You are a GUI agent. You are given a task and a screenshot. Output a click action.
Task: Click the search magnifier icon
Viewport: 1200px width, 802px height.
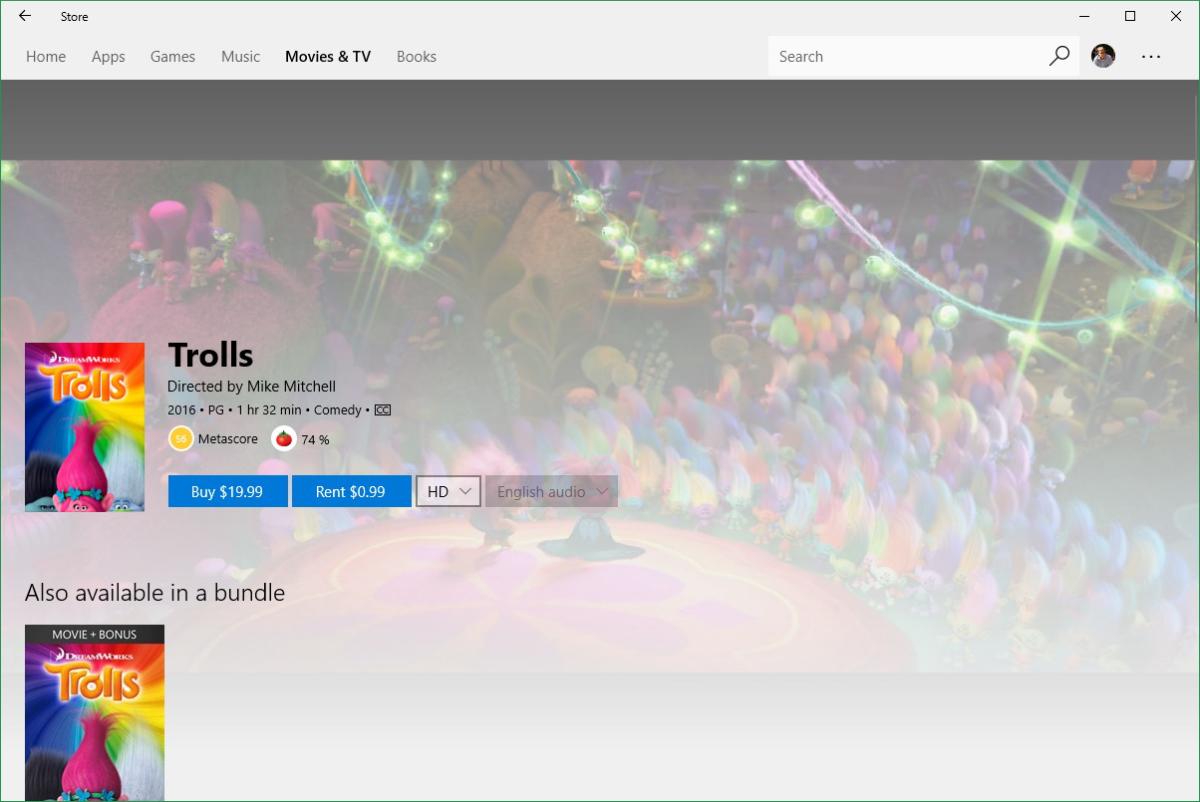(1059, 56)
